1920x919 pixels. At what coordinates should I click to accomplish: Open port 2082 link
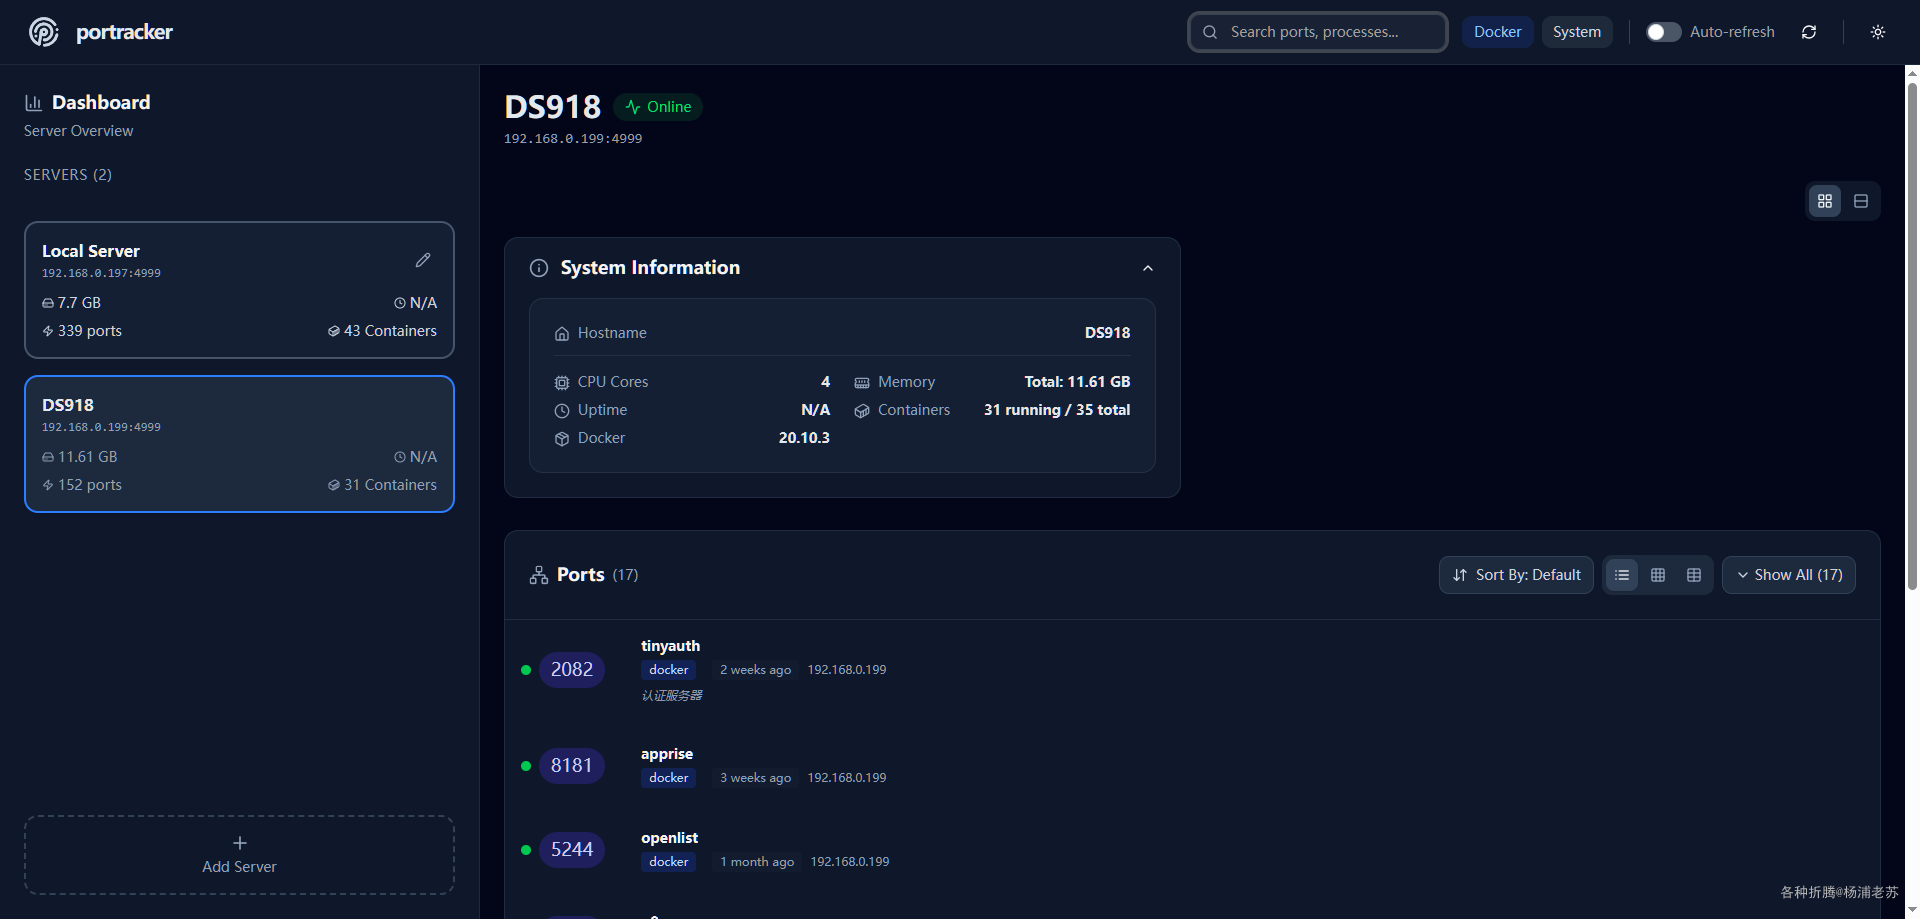point(572,670)
